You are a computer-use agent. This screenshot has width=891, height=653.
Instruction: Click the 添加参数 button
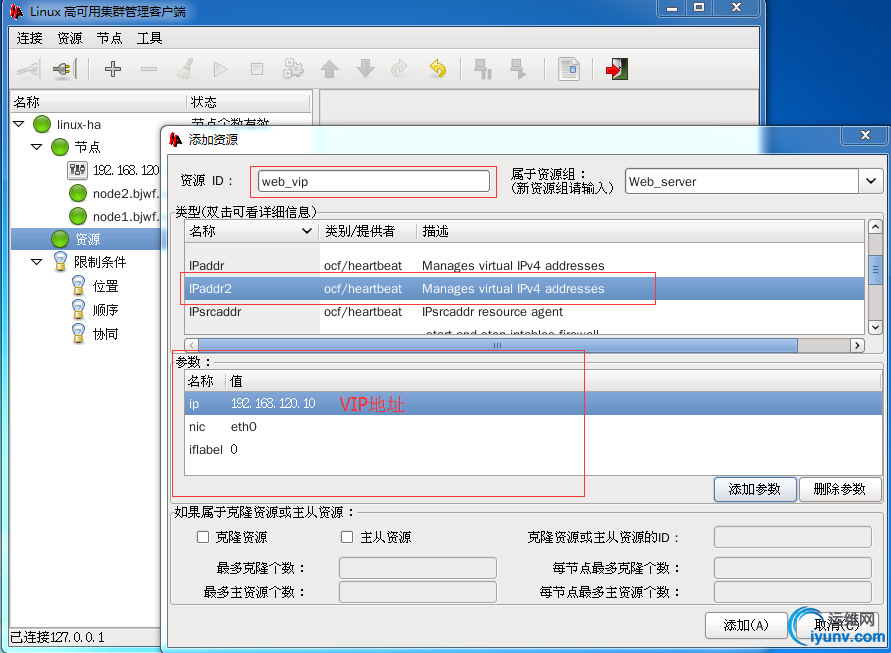pos(755,489)
